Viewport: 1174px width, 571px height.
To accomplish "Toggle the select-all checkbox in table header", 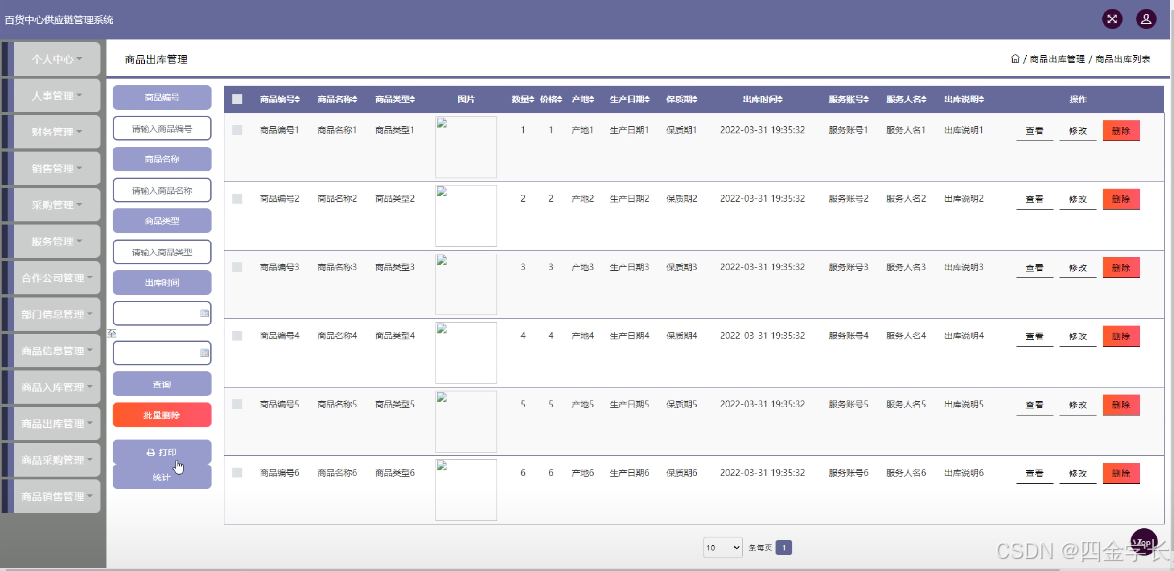I will coord(237,99).
